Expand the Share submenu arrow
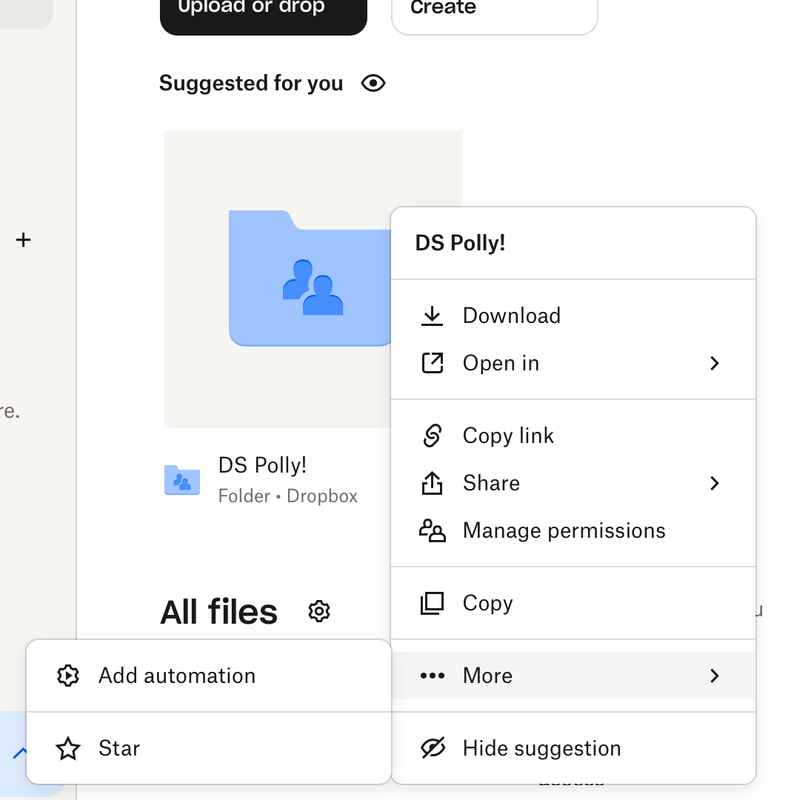 pos(714,483)
